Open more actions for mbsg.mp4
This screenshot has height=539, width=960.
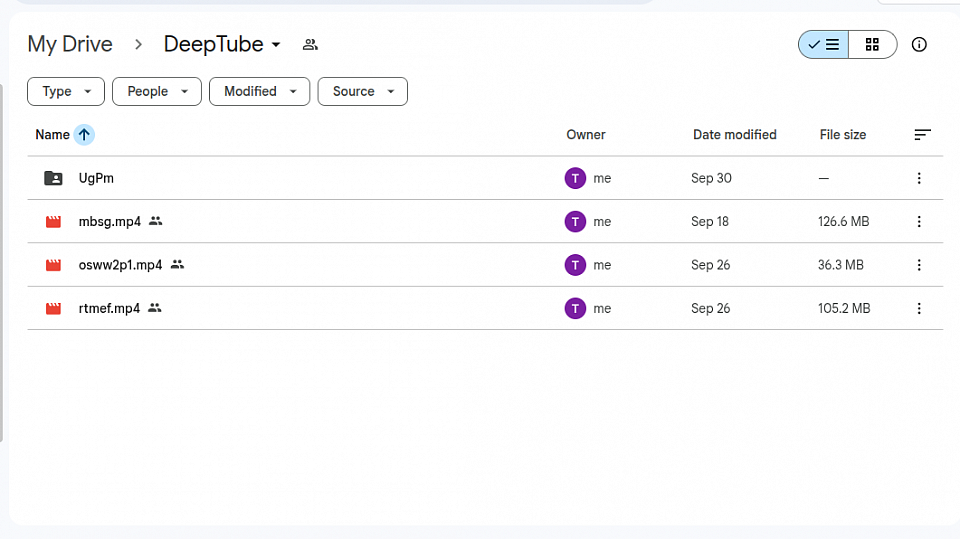919,222
